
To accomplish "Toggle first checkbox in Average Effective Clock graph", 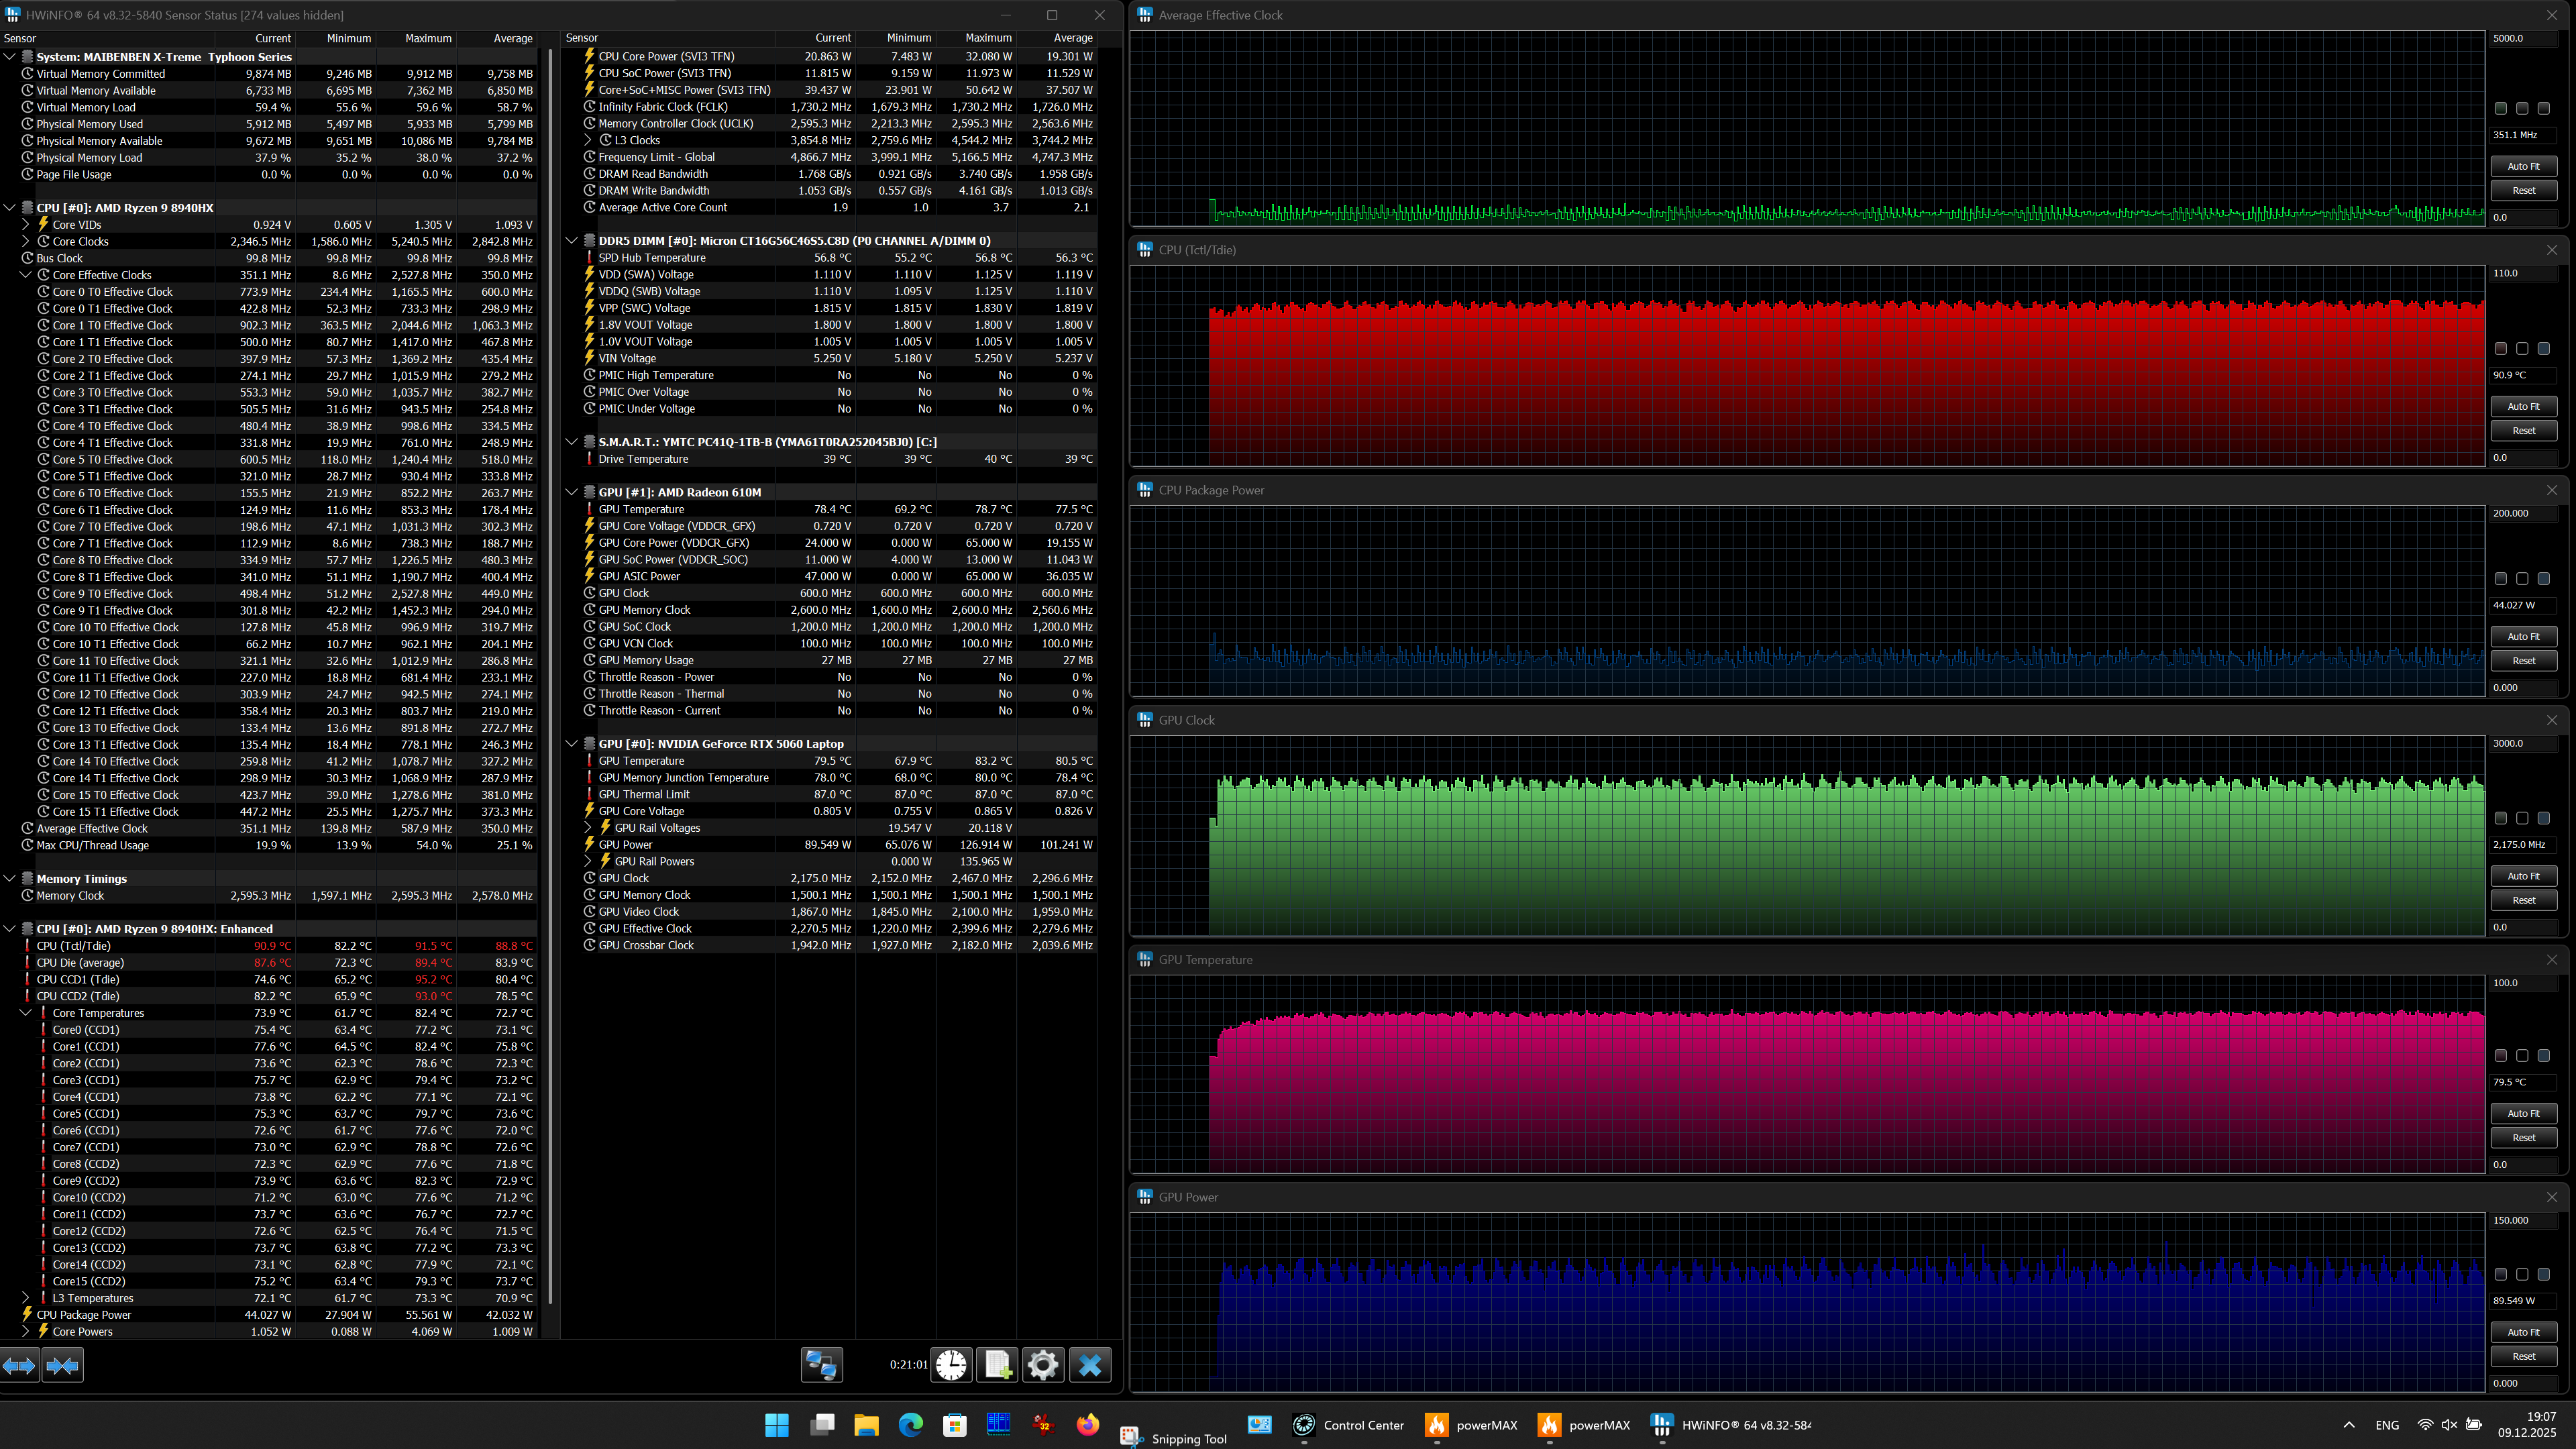I will (2501, 108).
